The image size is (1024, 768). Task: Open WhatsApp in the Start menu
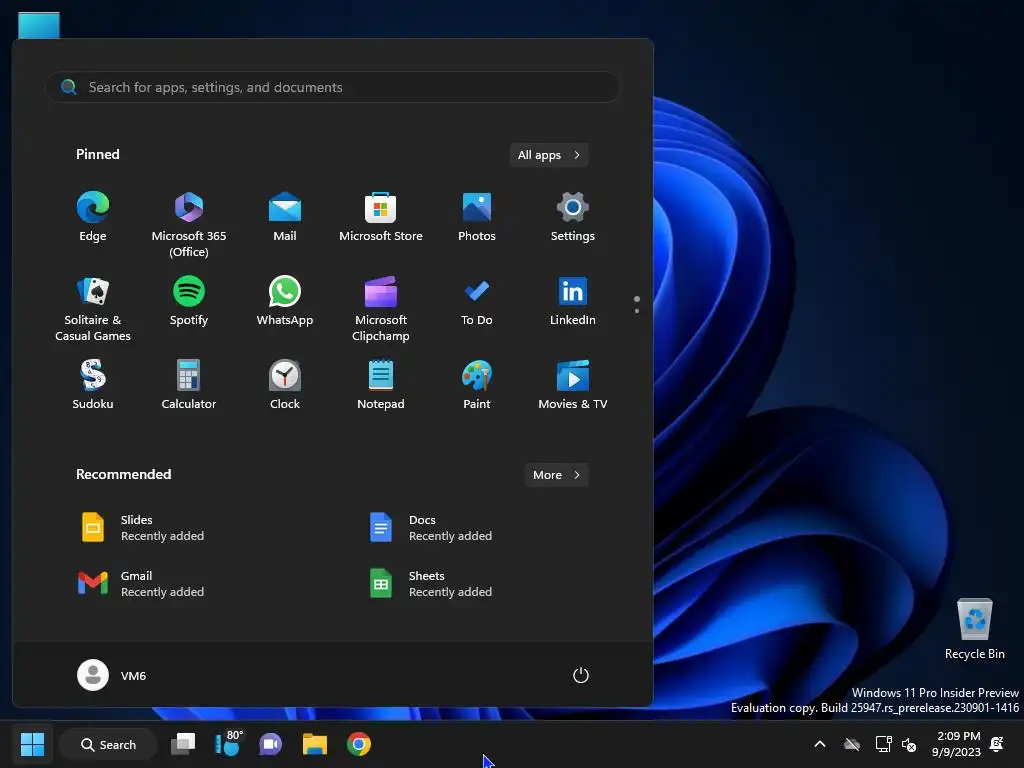(285, 302)
